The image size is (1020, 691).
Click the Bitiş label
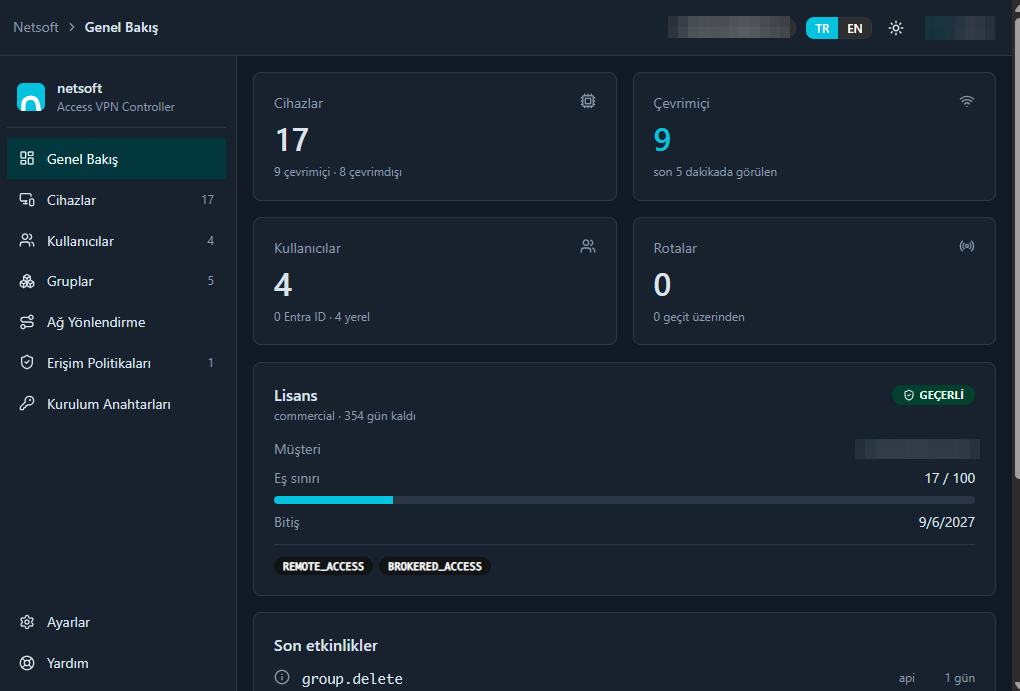coord(287,522)
